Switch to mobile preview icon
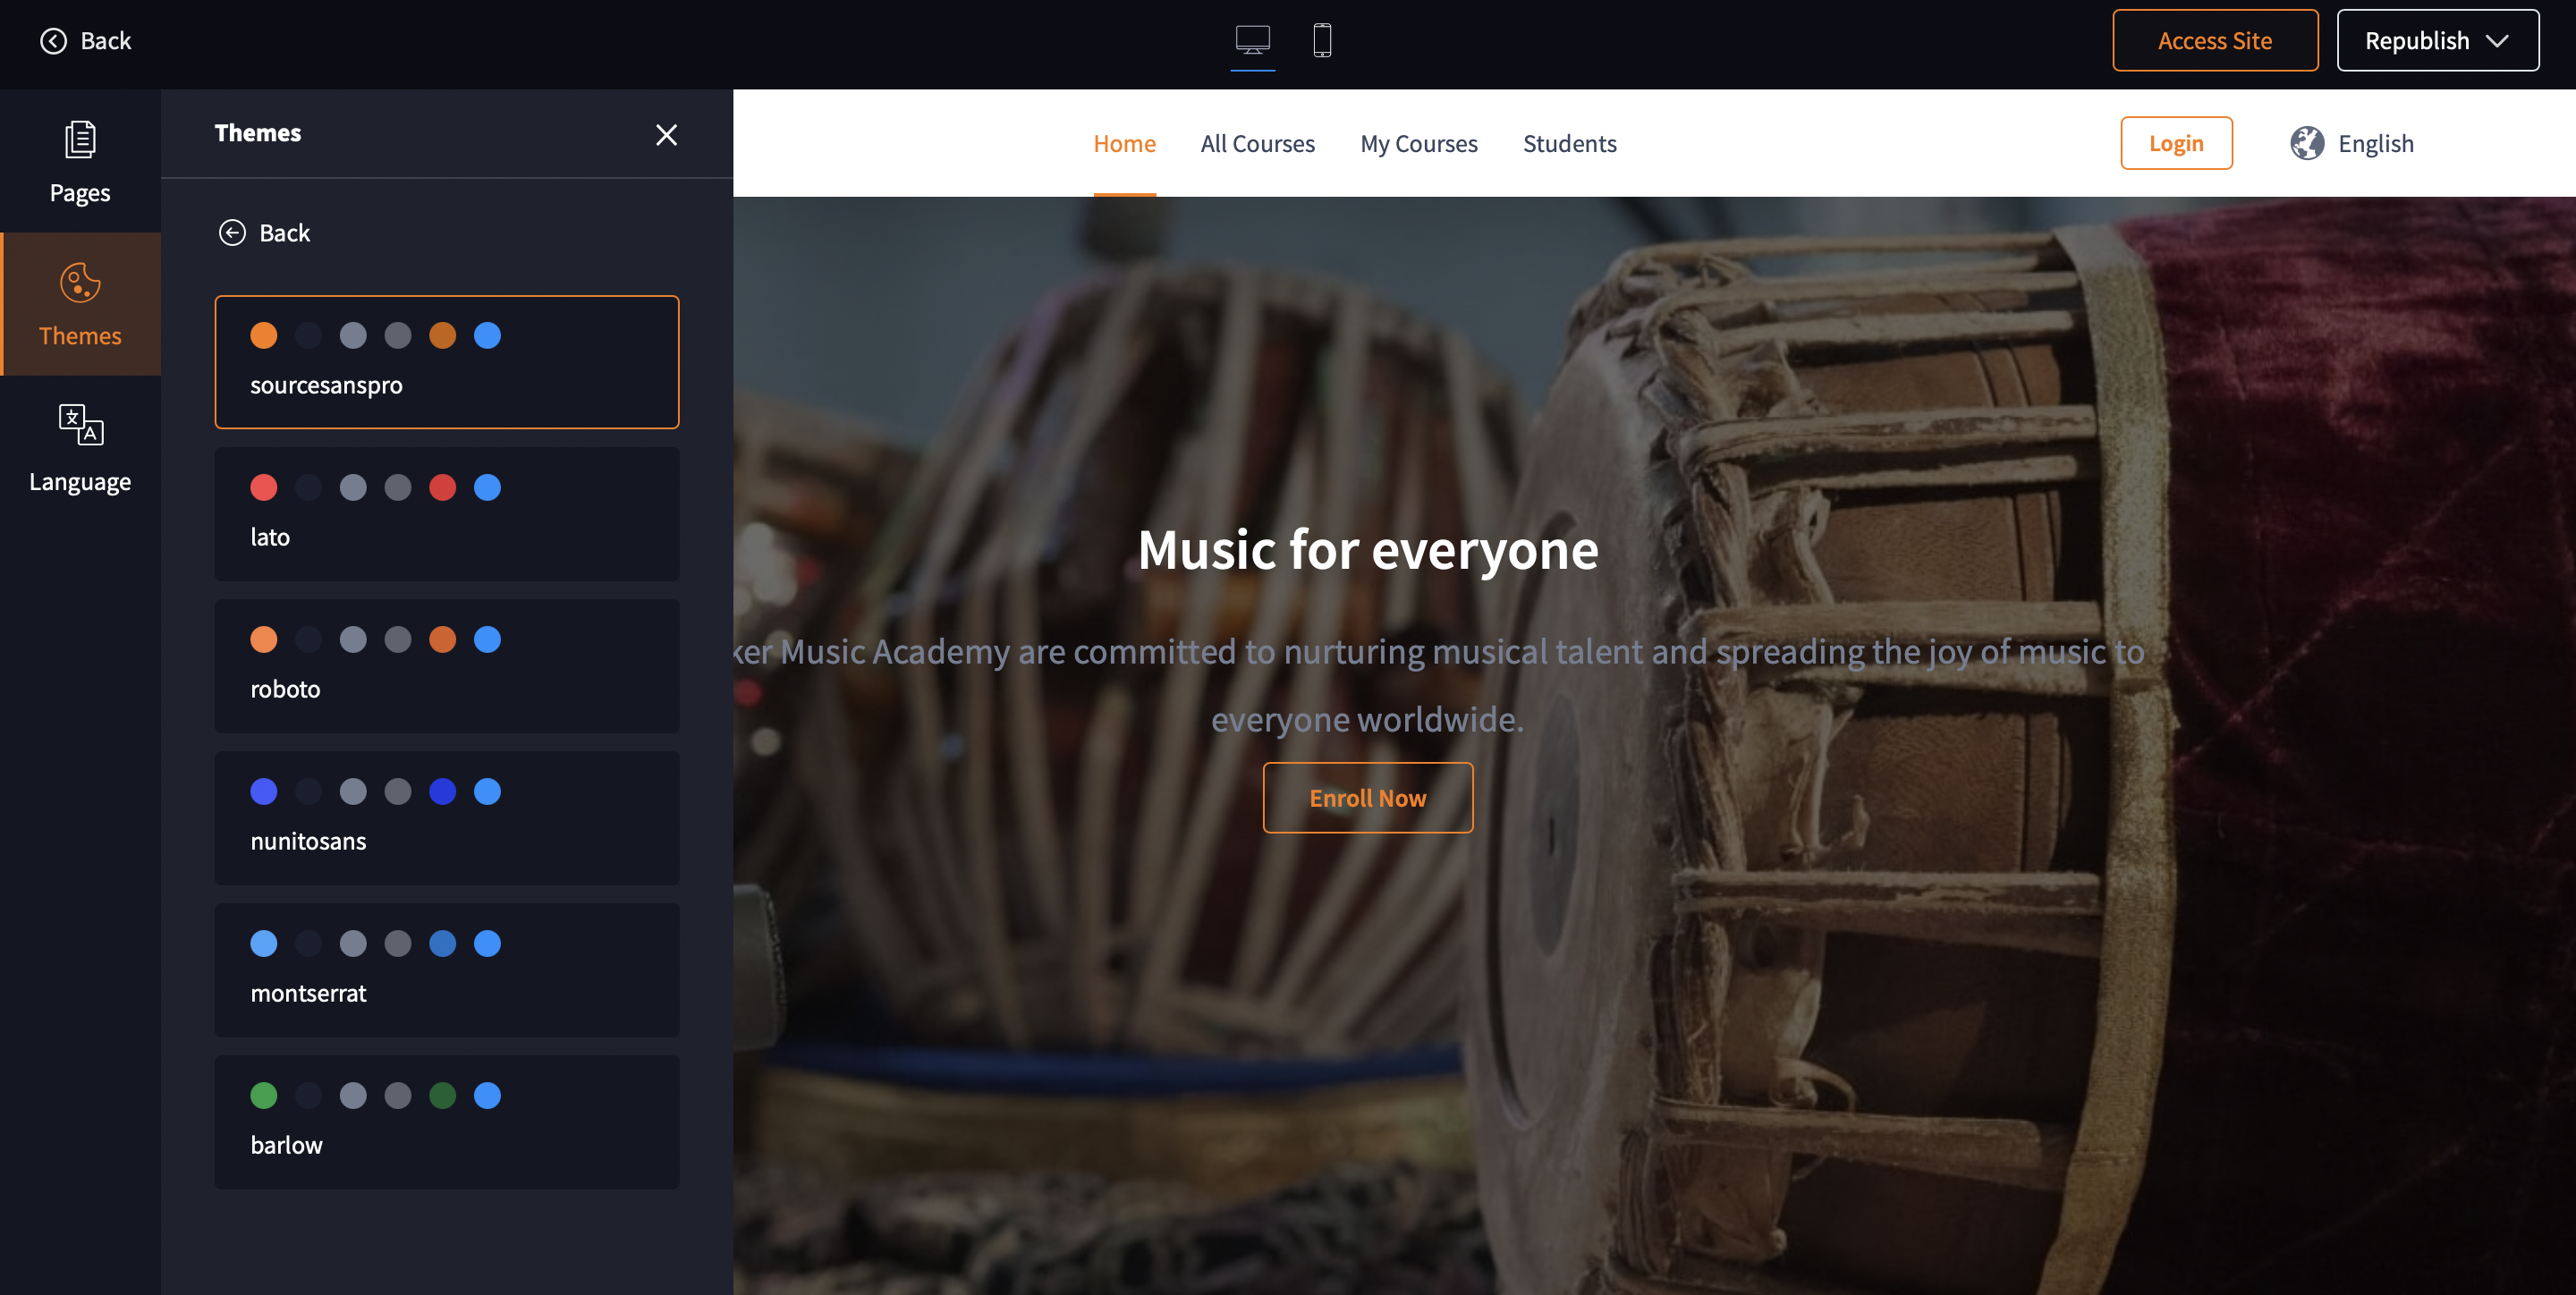This screenshot has width=2576, height=1295. click(1321, 40)
